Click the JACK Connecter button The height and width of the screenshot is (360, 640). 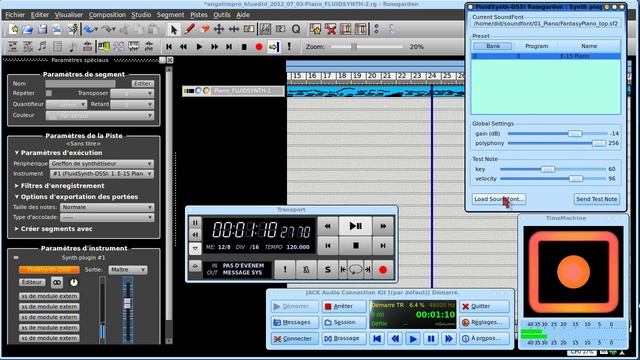pos(294,339)
